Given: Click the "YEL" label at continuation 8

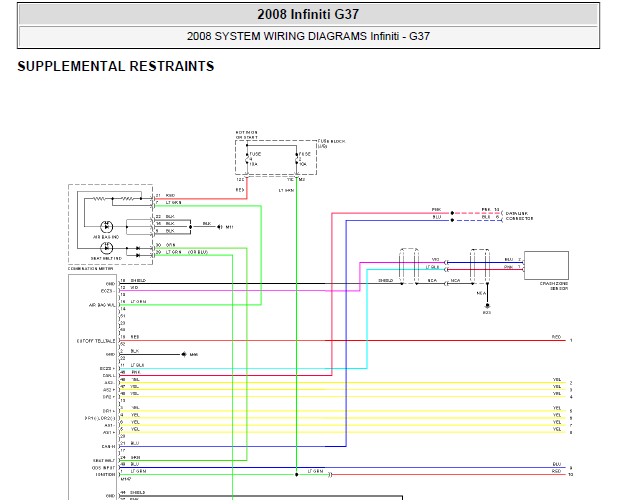Looking at the screenshot, I should 557,429.
